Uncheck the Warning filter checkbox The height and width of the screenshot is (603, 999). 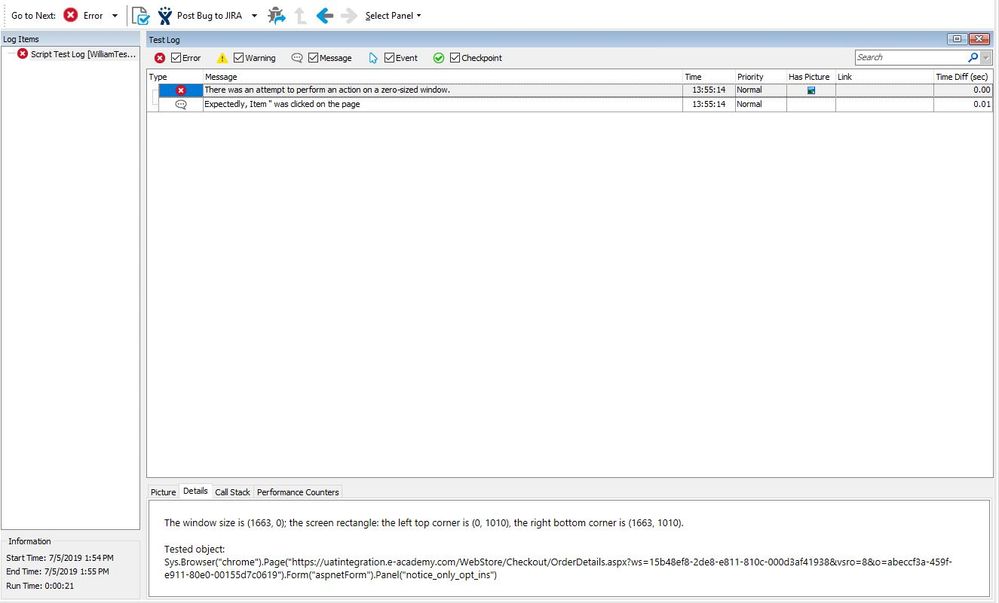coord(239,57)
